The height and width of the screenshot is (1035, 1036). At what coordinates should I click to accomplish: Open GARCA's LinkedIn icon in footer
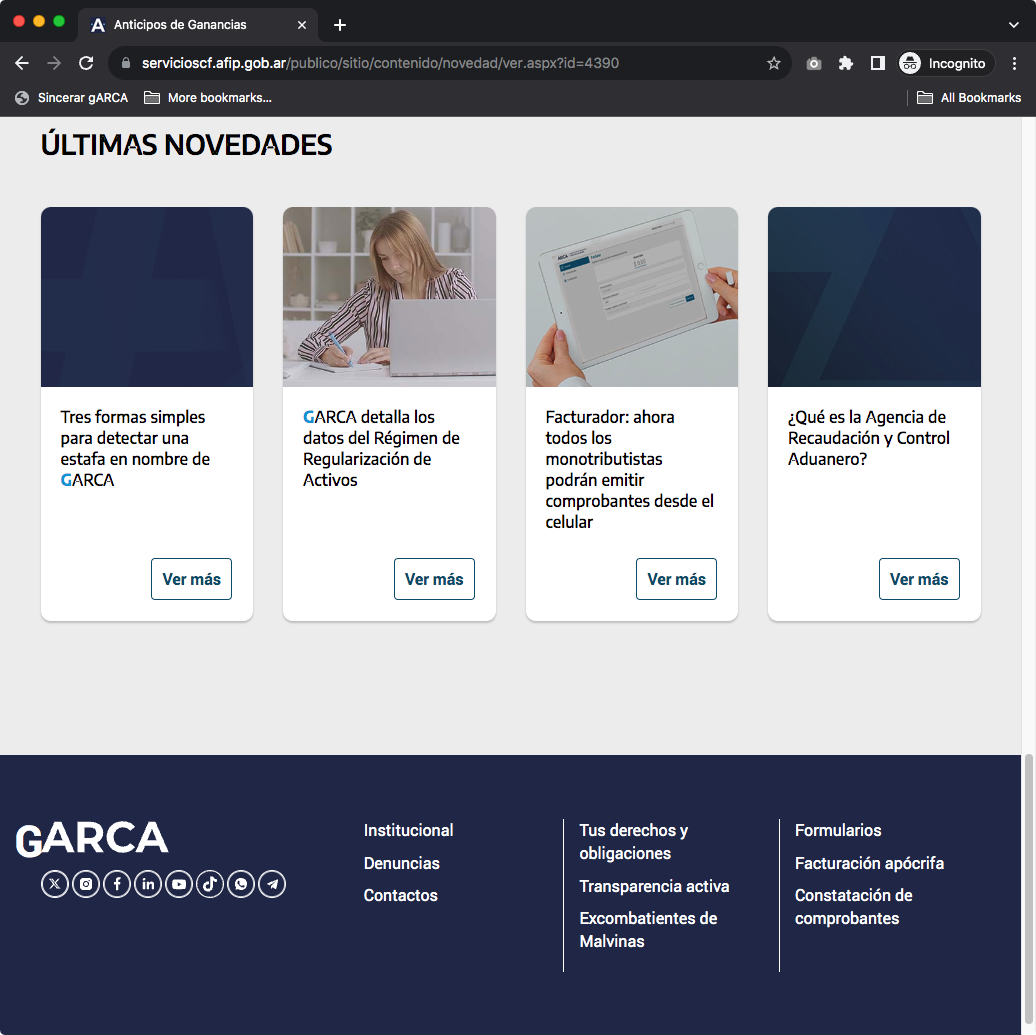(148, 884)
